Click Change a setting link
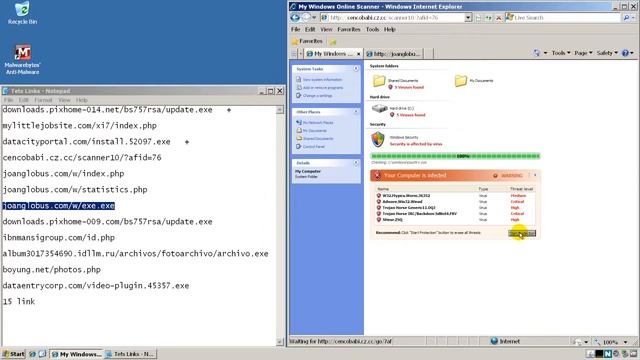 (x=317, y=96)
